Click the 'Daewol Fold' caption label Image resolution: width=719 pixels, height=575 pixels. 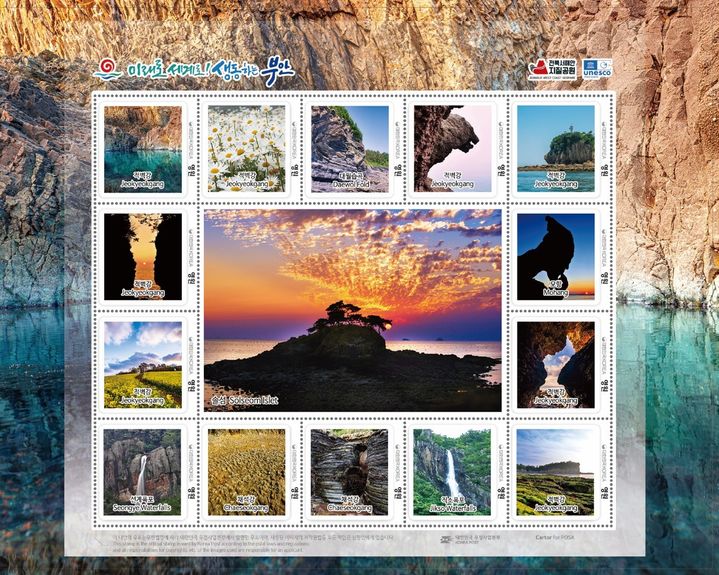click(x=350, y=184)
